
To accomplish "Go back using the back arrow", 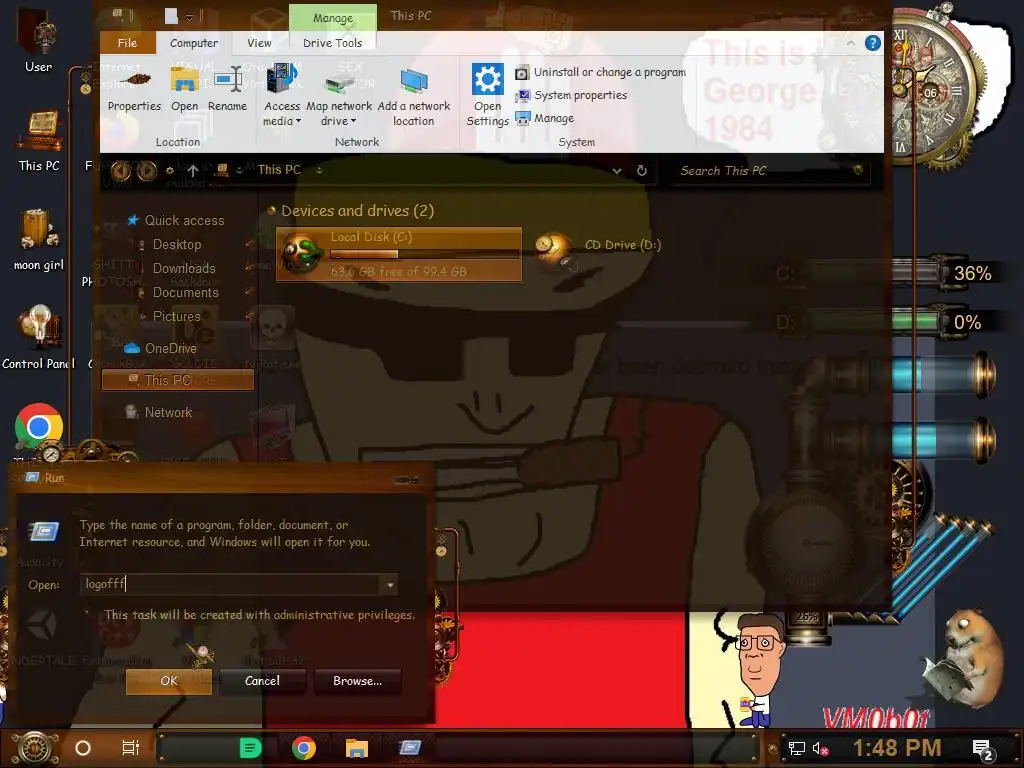I will pyautogui.click(x=120, y=170).
